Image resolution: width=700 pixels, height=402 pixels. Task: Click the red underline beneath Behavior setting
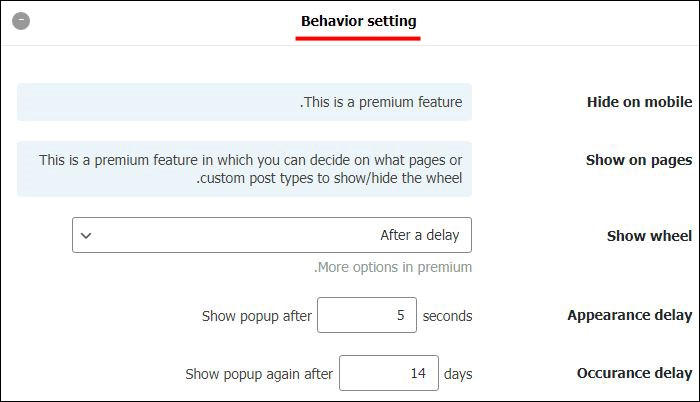(x=358, y=39)
